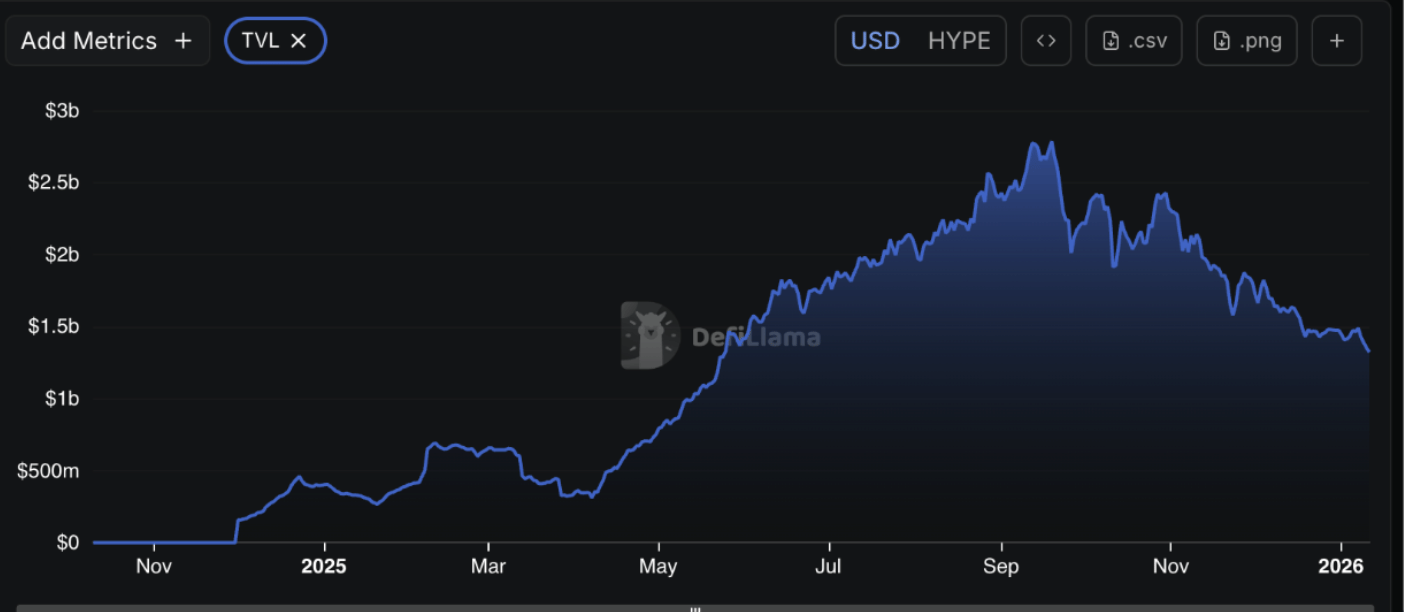Click the plus icon beside Add Metrics

pyautogui.click(x=183, y=41)
